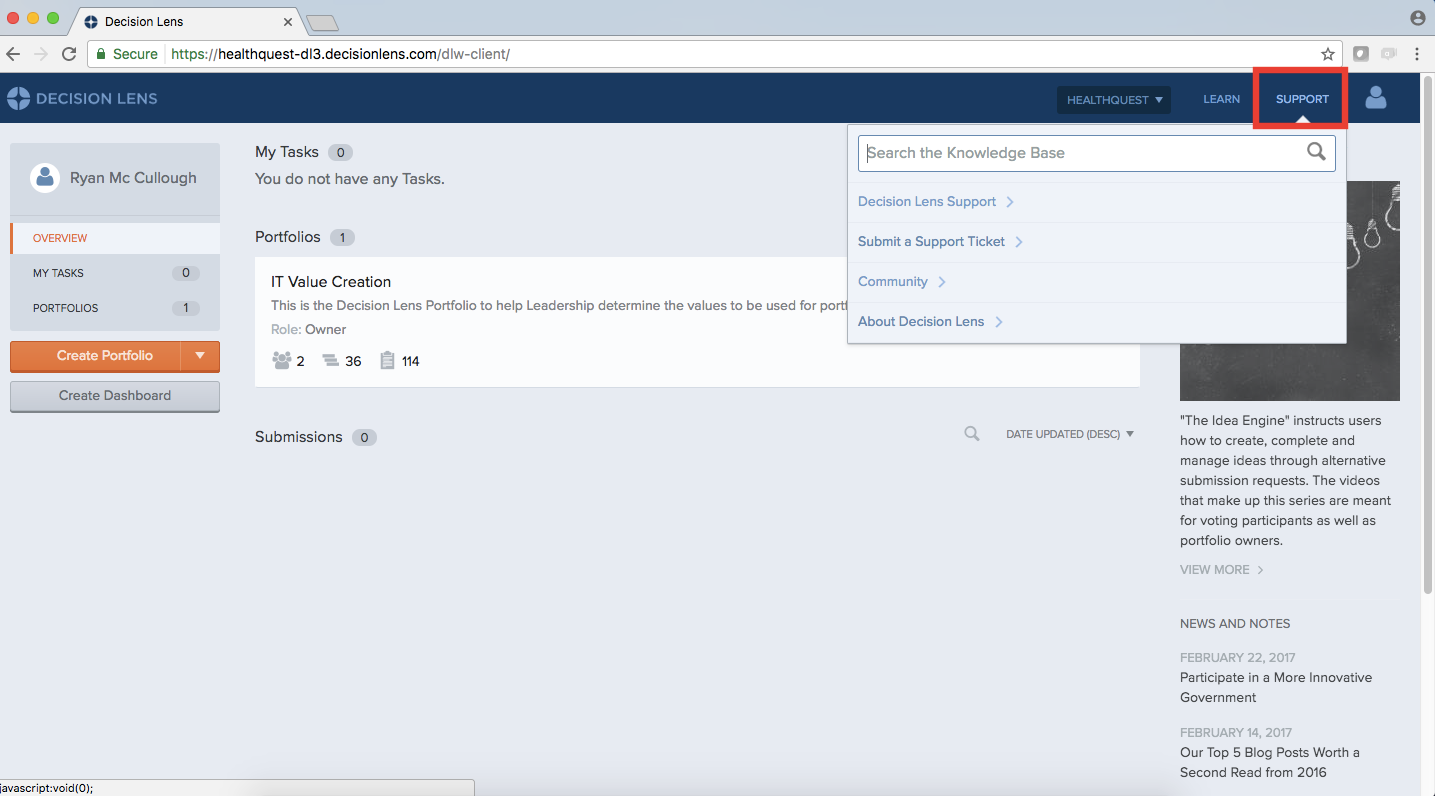Click the Decision Lens logo
This screenshot has height=796, width=1435.
[x=82, y=98]
